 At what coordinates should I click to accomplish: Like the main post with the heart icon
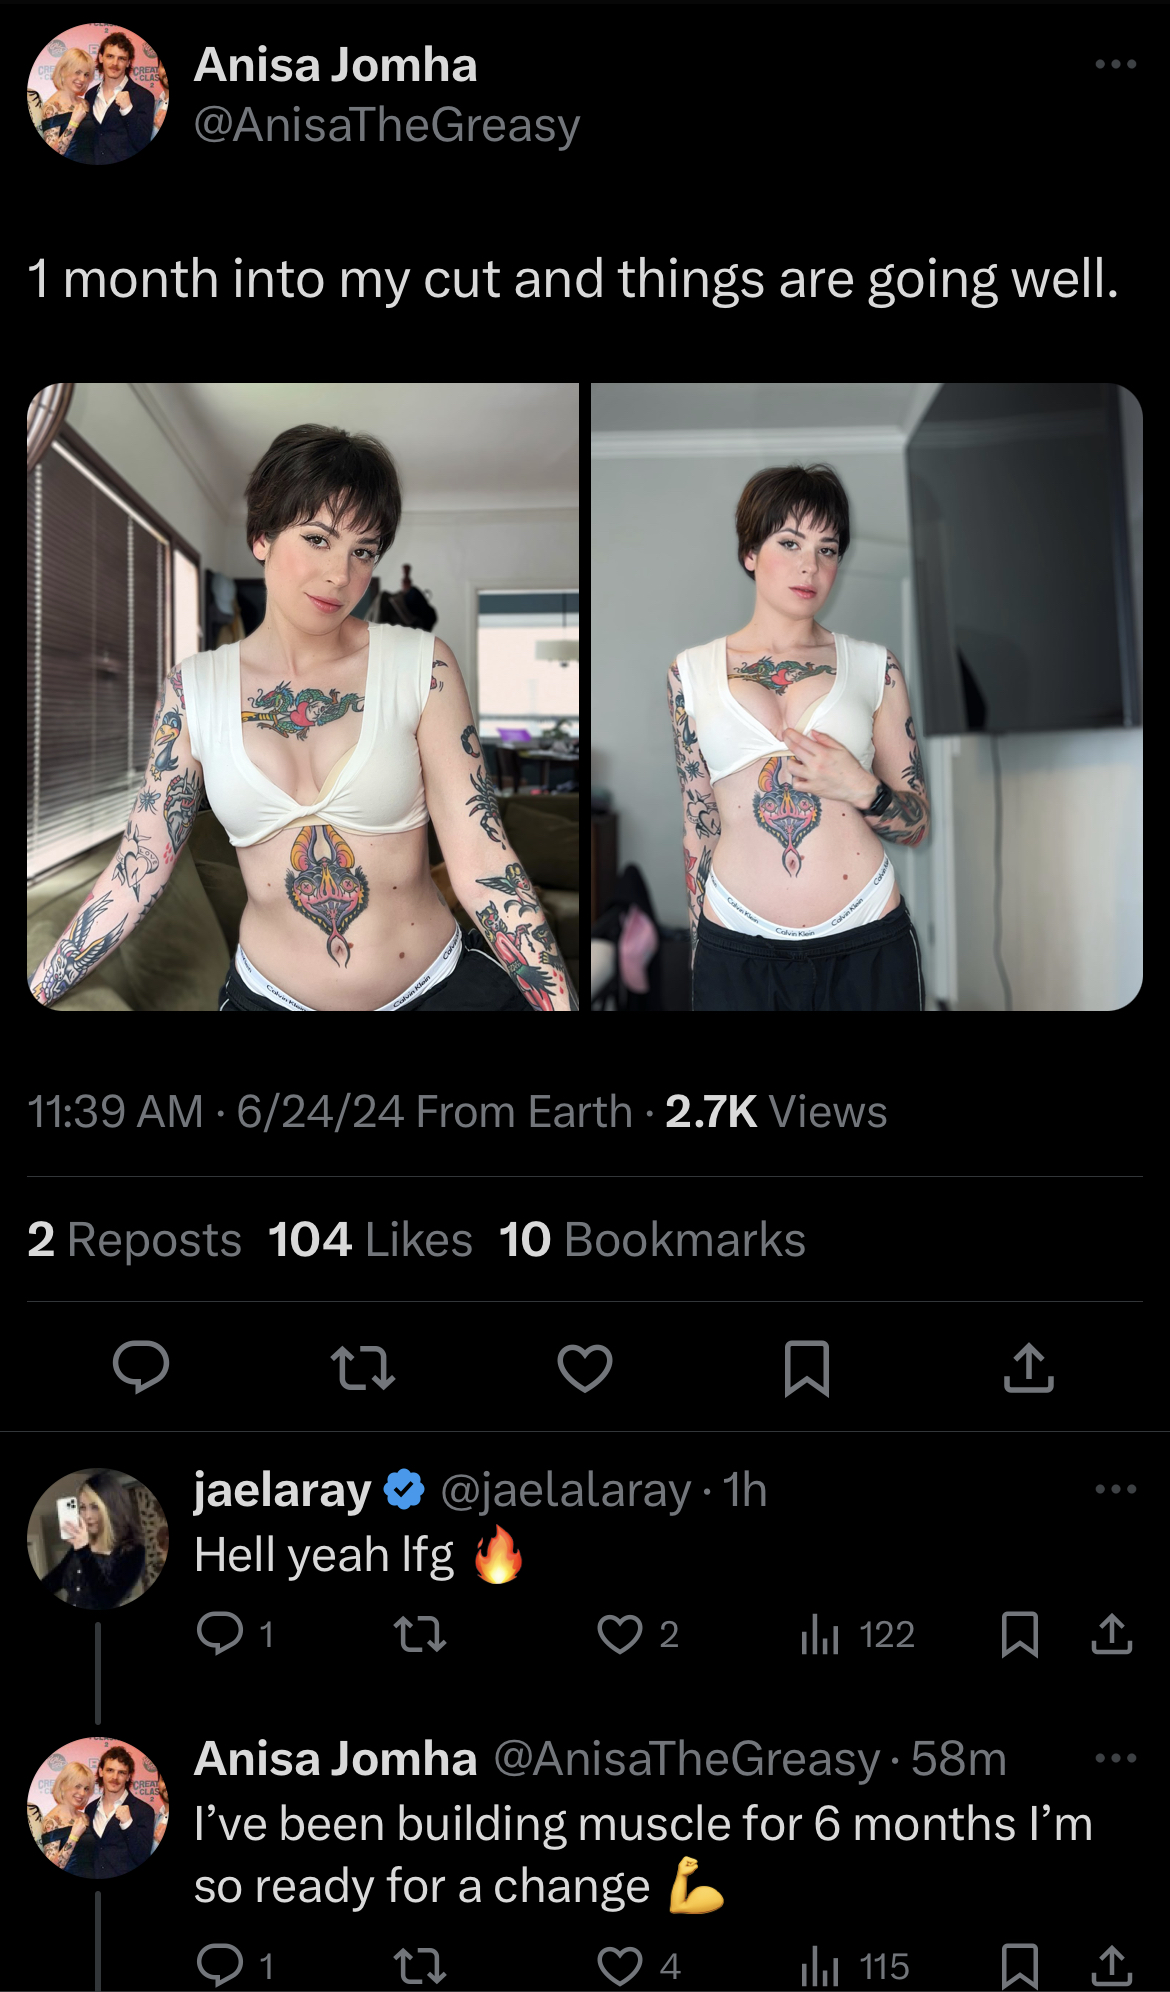coord(585,1368)
